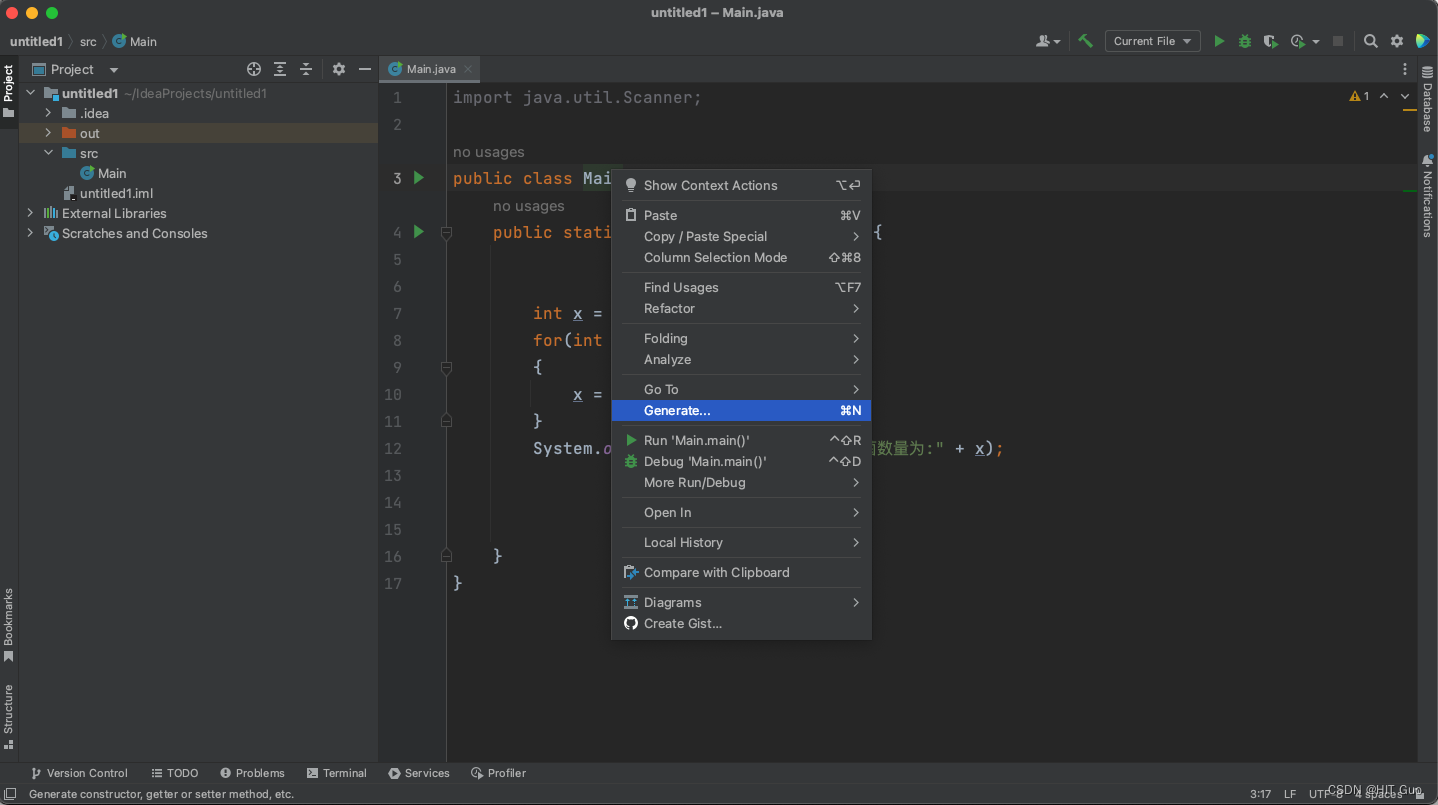Toggle the Terminal tool window
Screen dimensions: 1438x805
(337, 772)
